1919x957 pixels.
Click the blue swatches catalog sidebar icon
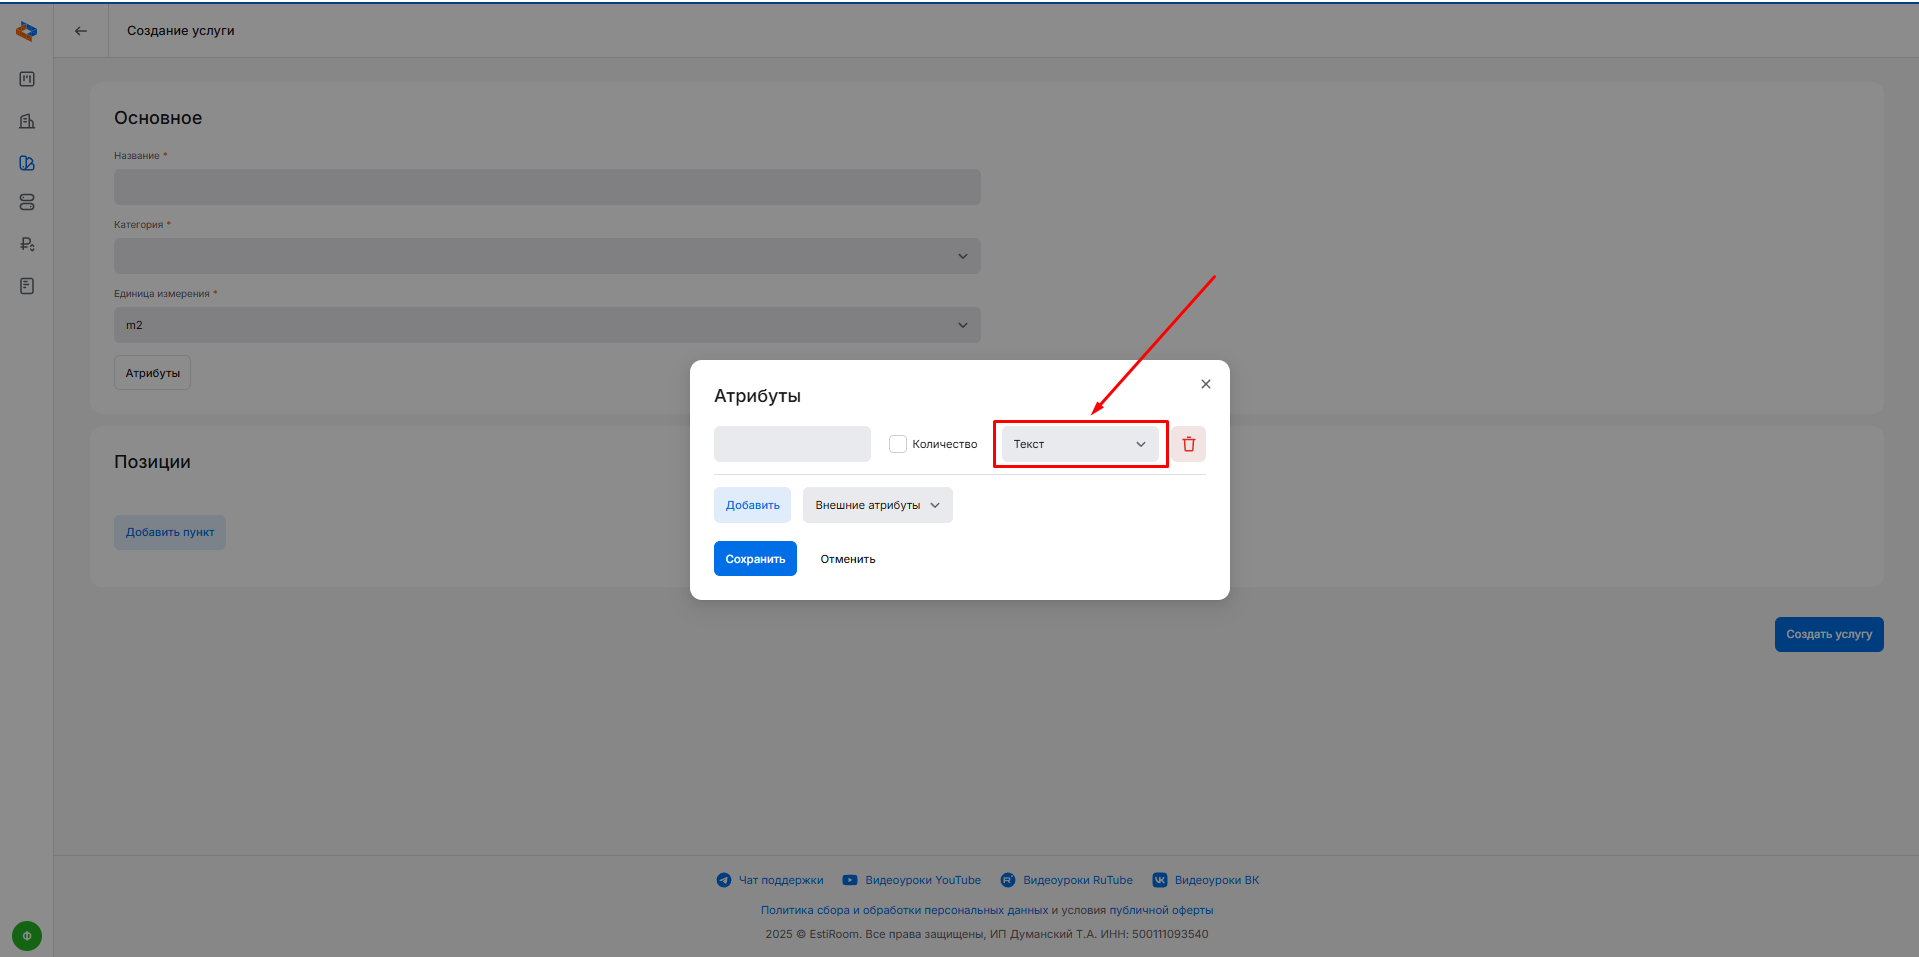[27, 163]
